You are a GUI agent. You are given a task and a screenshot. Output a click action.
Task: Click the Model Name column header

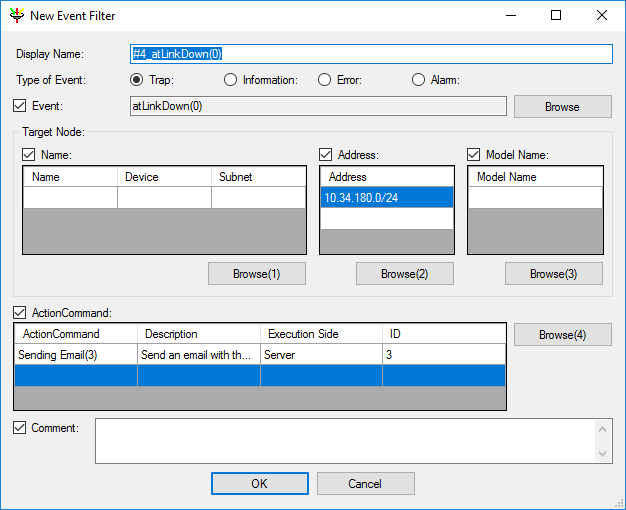[x=535, y=177]
